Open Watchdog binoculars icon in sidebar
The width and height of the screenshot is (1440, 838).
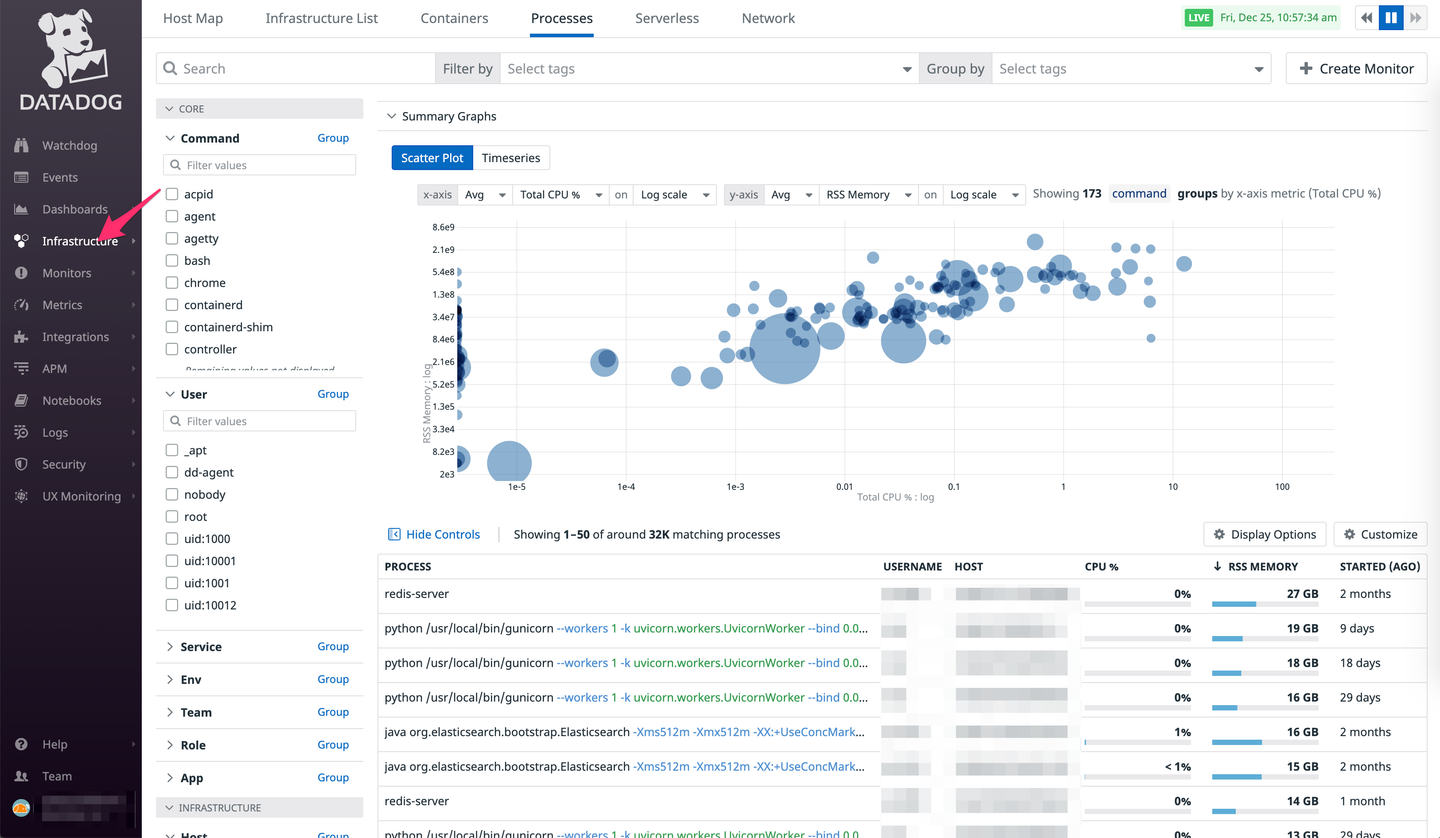point(21,145)
